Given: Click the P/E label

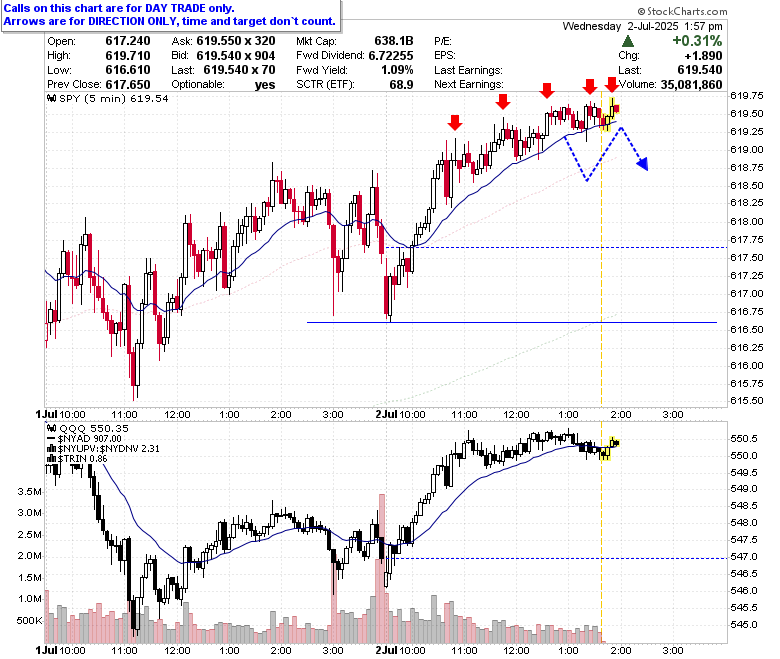Looking at the screenshot, I should (443, 41).
